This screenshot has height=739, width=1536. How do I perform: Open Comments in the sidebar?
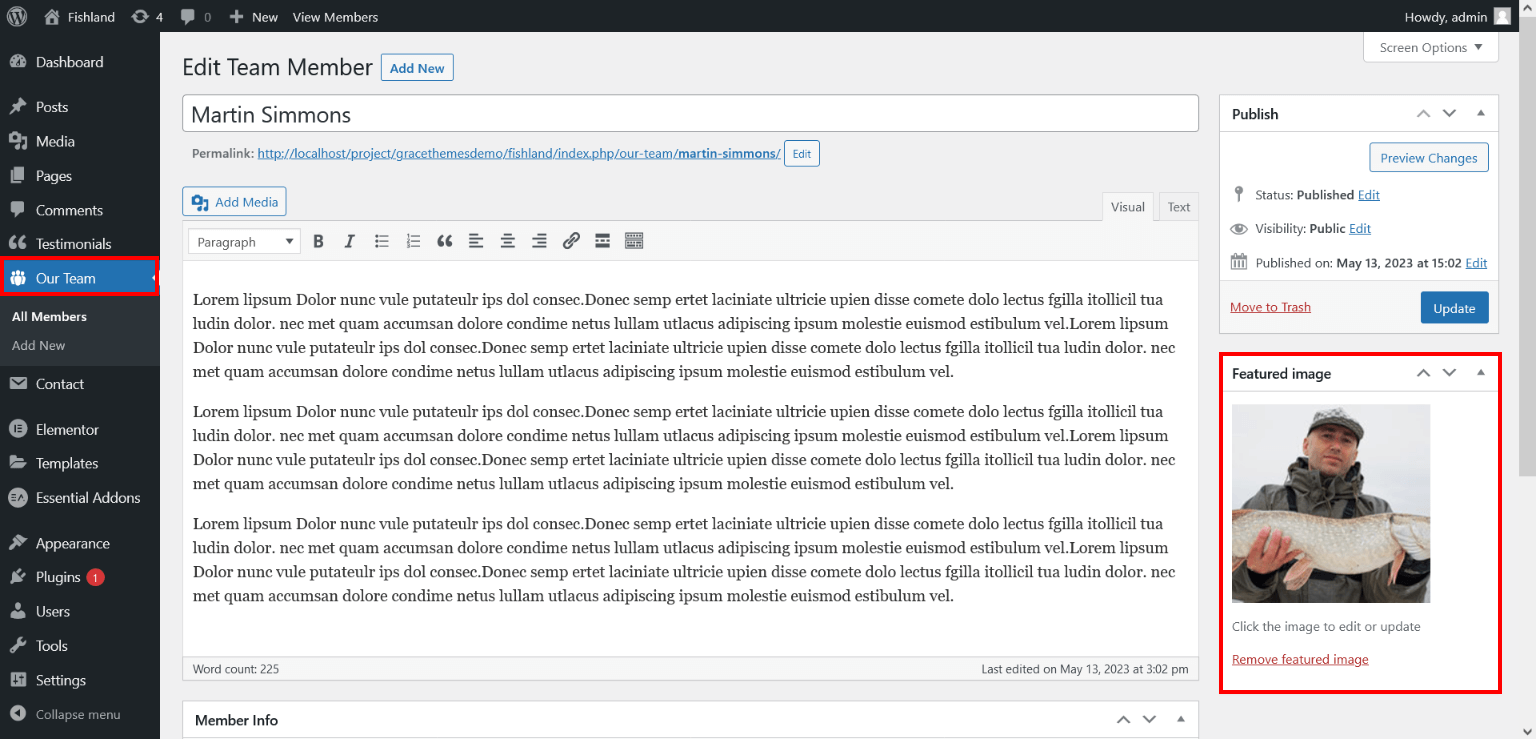coord(80,210)
